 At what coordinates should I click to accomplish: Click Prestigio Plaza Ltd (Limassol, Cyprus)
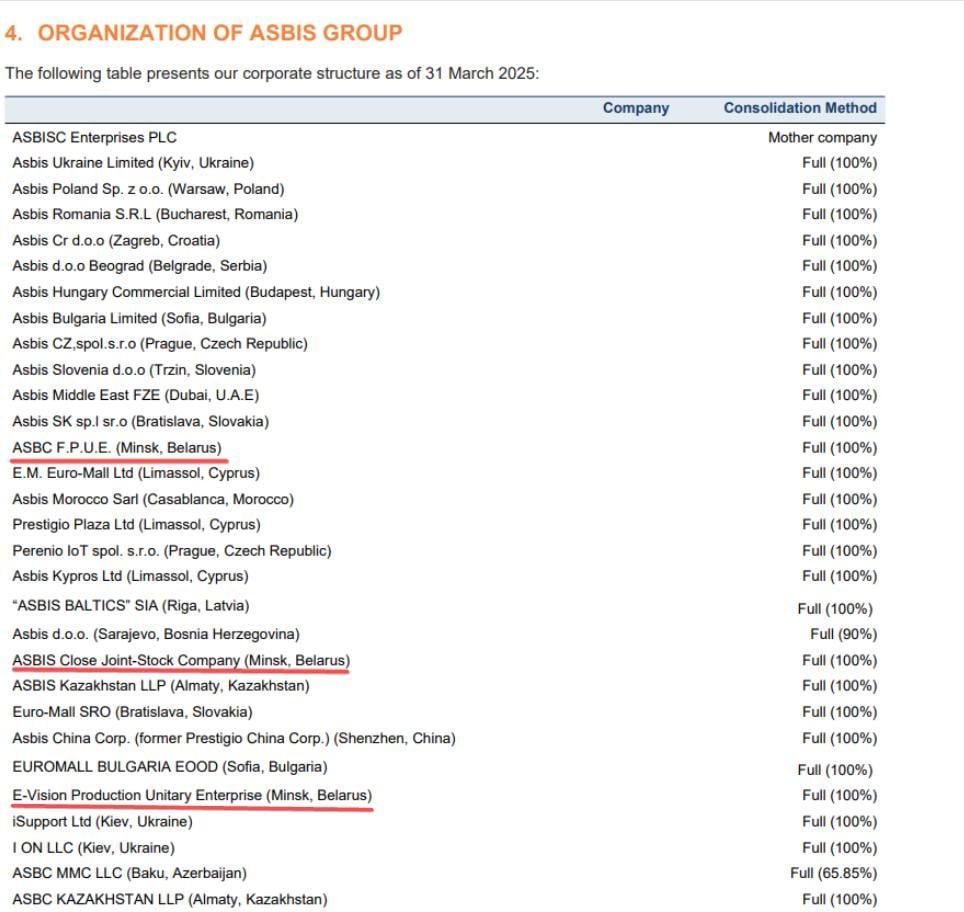pos(136,524)
